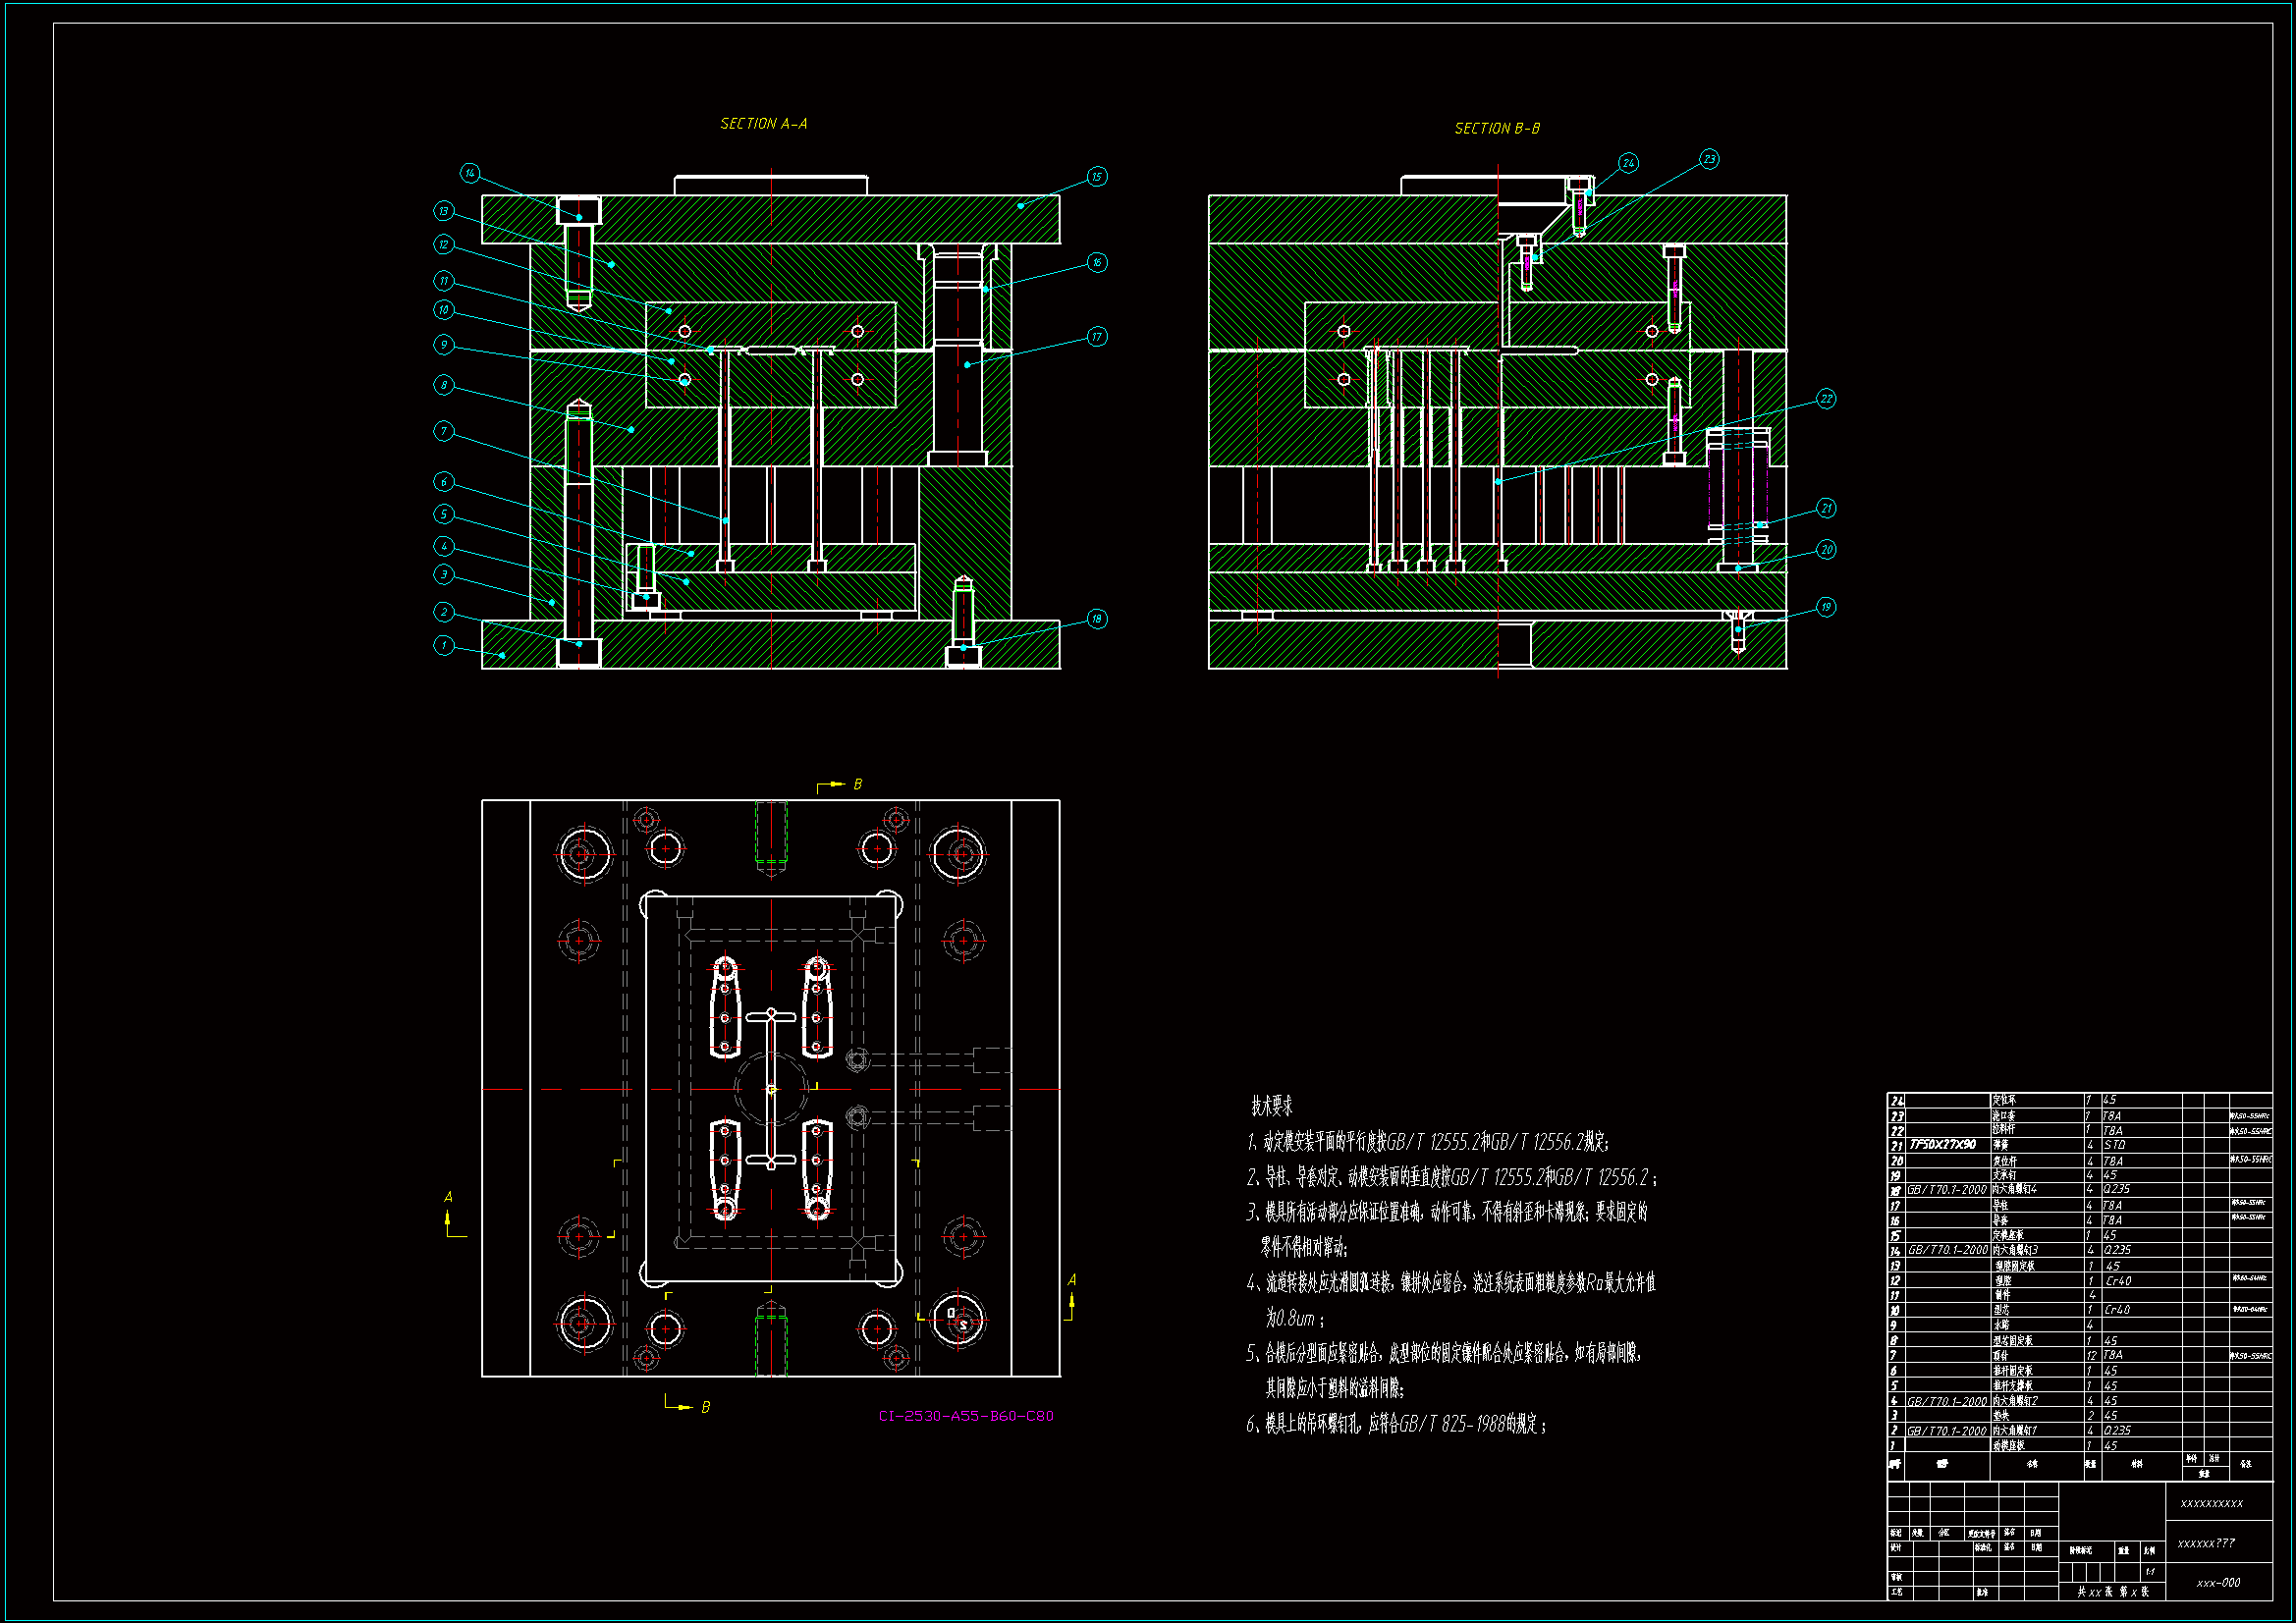This screenshot has width=2296, height=1623.
Task: Select part balloon number 22
Action: click(1826, 399)
